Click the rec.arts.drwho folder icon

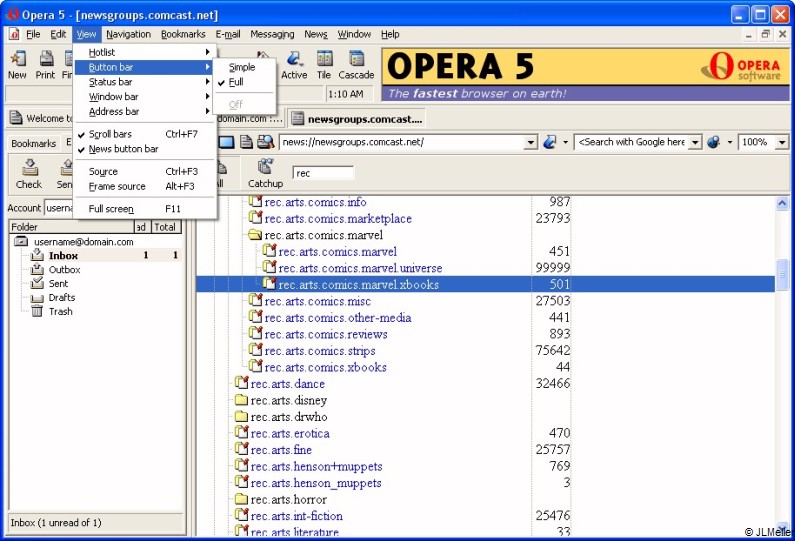tap(241, 417)
